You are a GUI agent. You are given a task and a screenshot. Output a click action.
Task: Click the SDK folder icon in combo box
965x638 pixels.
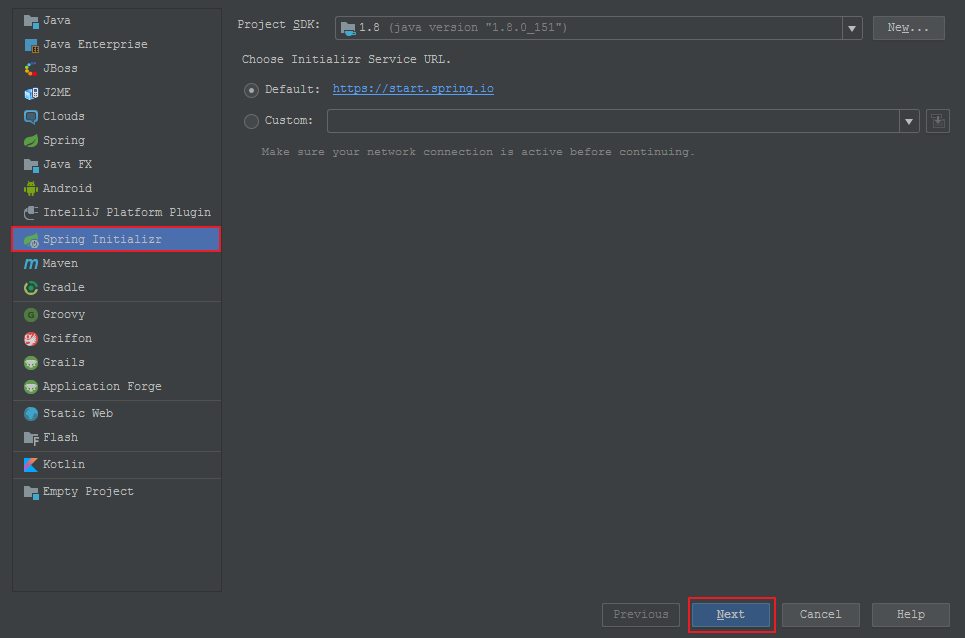348,28
